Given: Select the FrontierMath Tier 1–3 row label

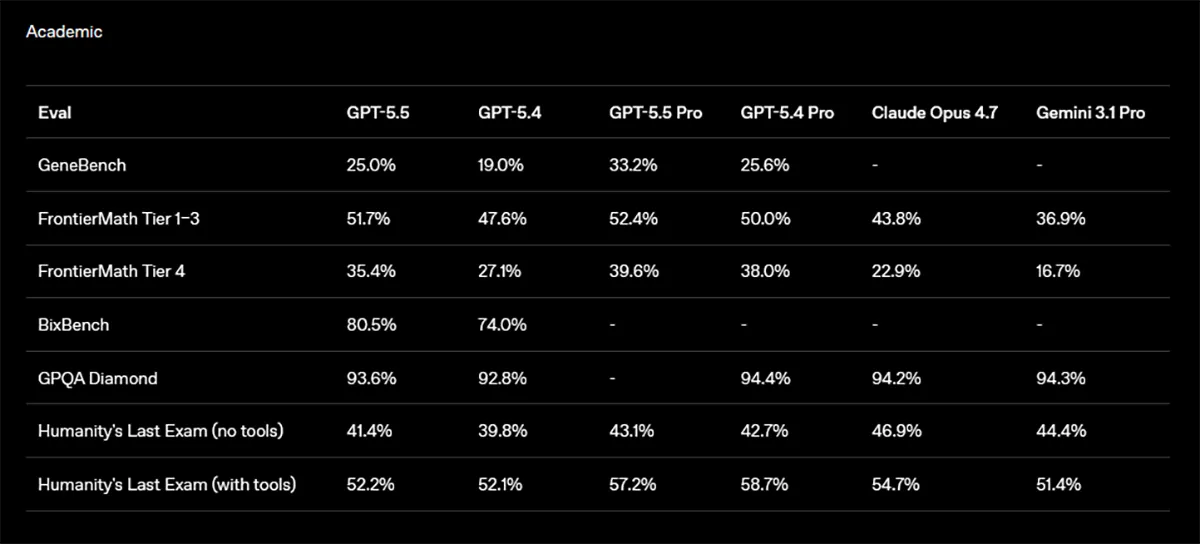Looking at the screenshot, I should [x=118, y=218].
